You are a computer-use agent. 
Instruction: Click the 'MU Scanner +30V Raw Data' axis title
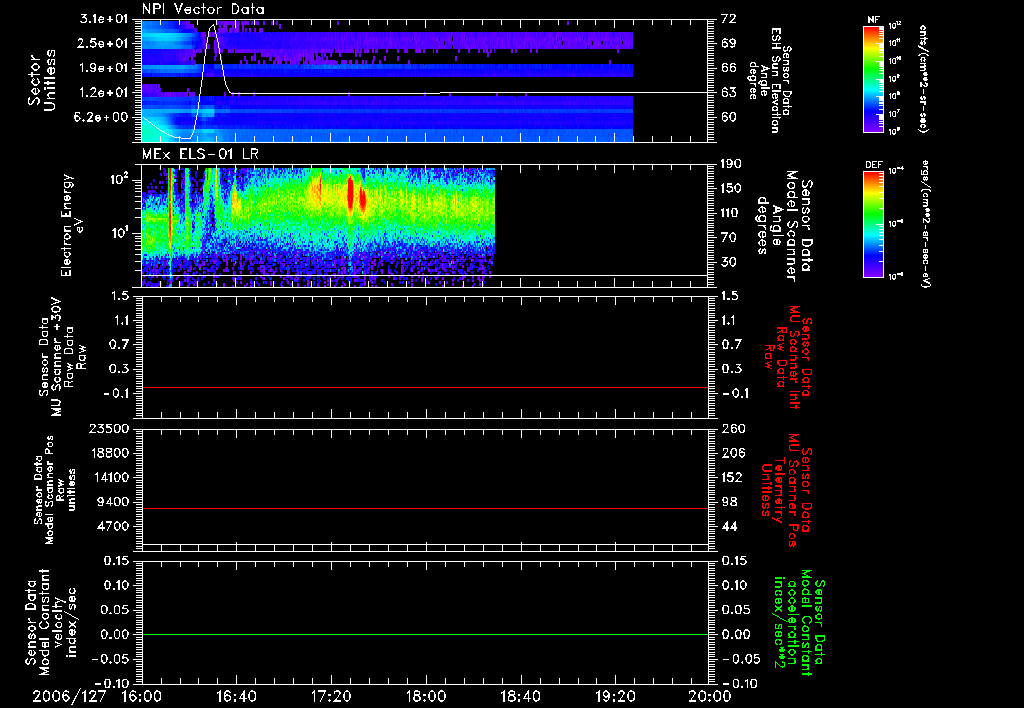click(x=62, y=357)
